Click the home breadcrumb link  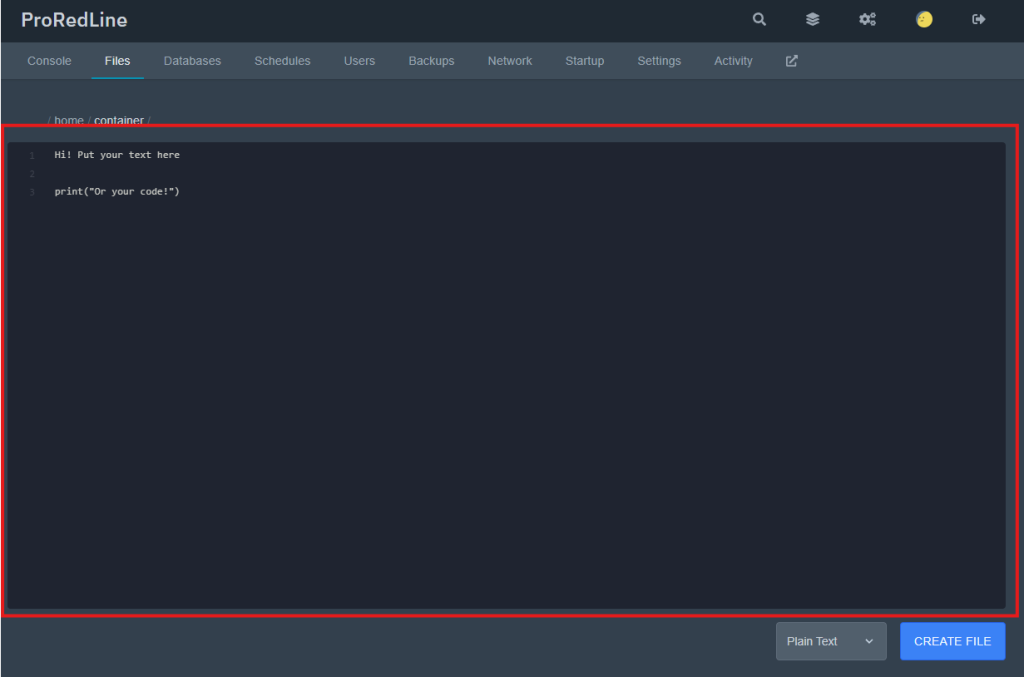pos(69,120)
